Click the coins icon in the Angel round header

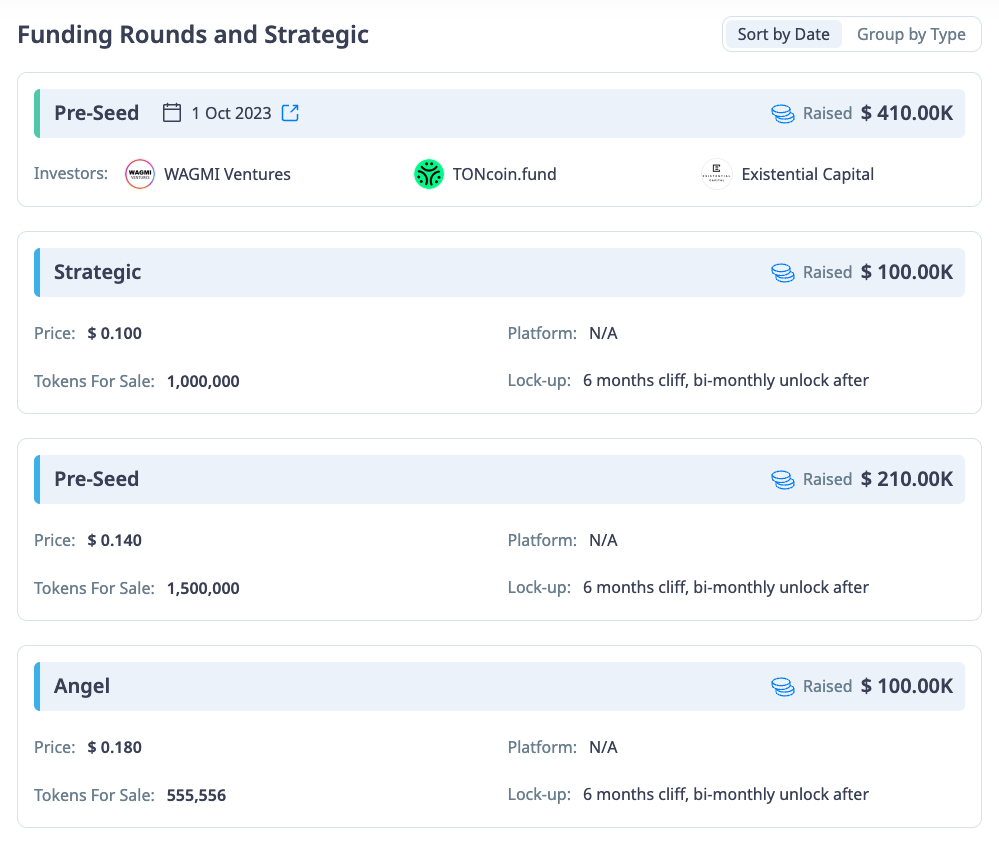pyautogui.click(x=782, y=686)
